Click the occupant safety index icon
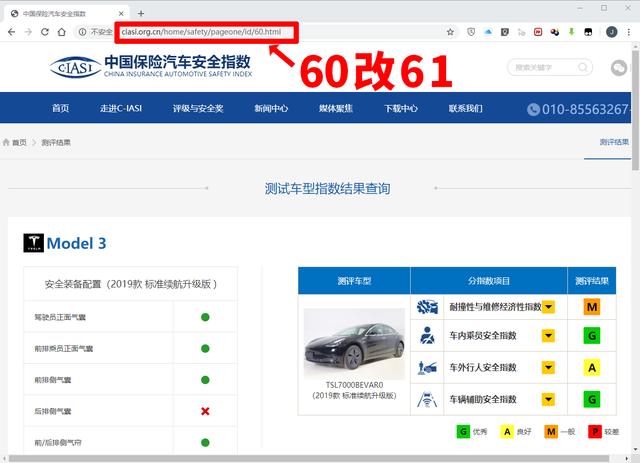Image resolution: width=640 pixels, height=463 pixels. point(427,336)
